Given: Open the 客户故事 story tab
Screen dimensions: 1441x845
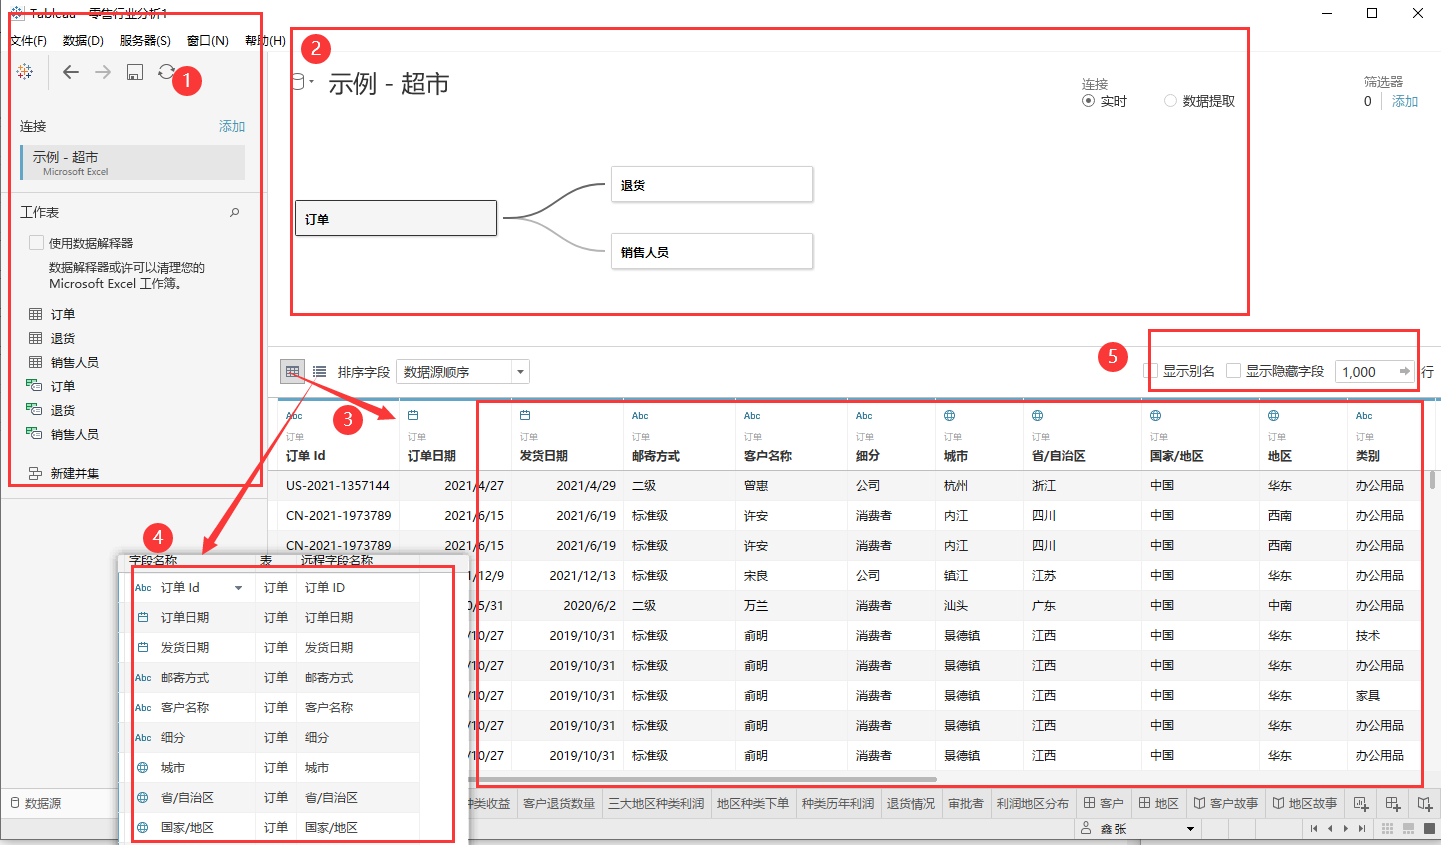Looking at the screenshot, I should click(x=1225, y=803).
